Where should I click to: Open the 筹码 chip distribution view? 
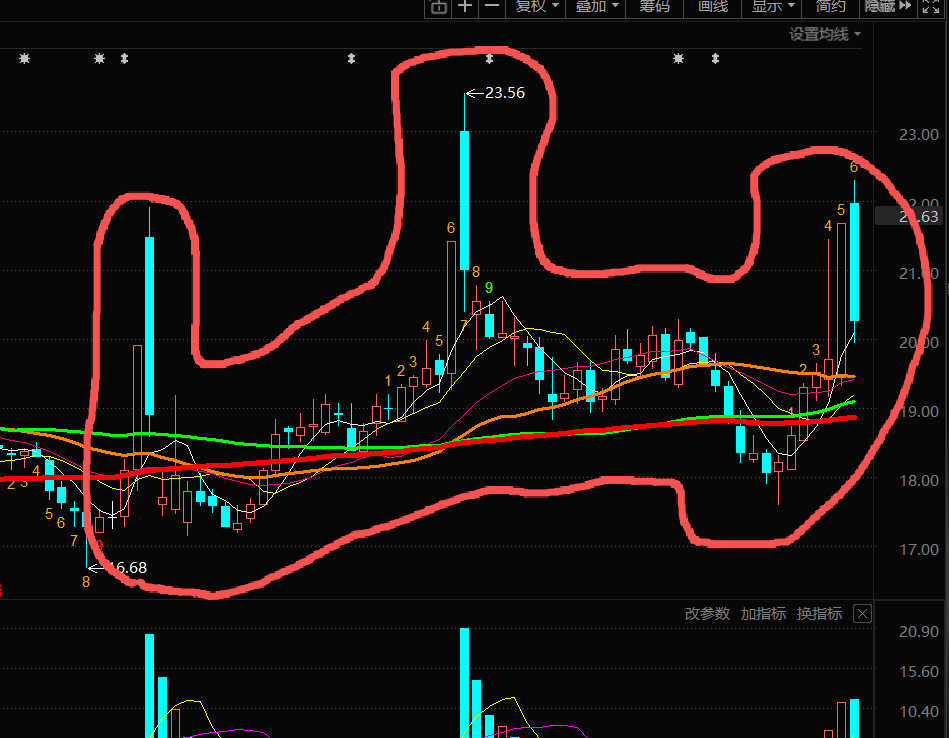tap(654, 7)
